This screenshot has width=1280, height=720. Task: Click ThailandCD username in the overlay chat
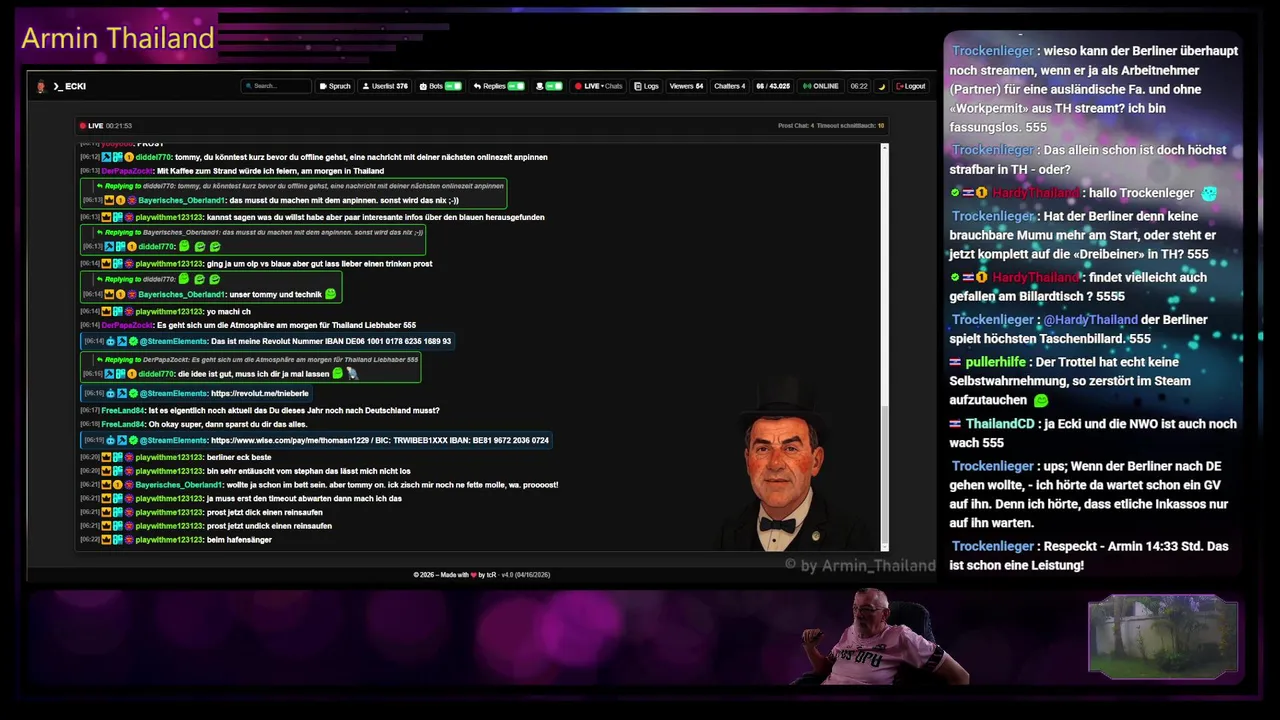click(1000, 424)
